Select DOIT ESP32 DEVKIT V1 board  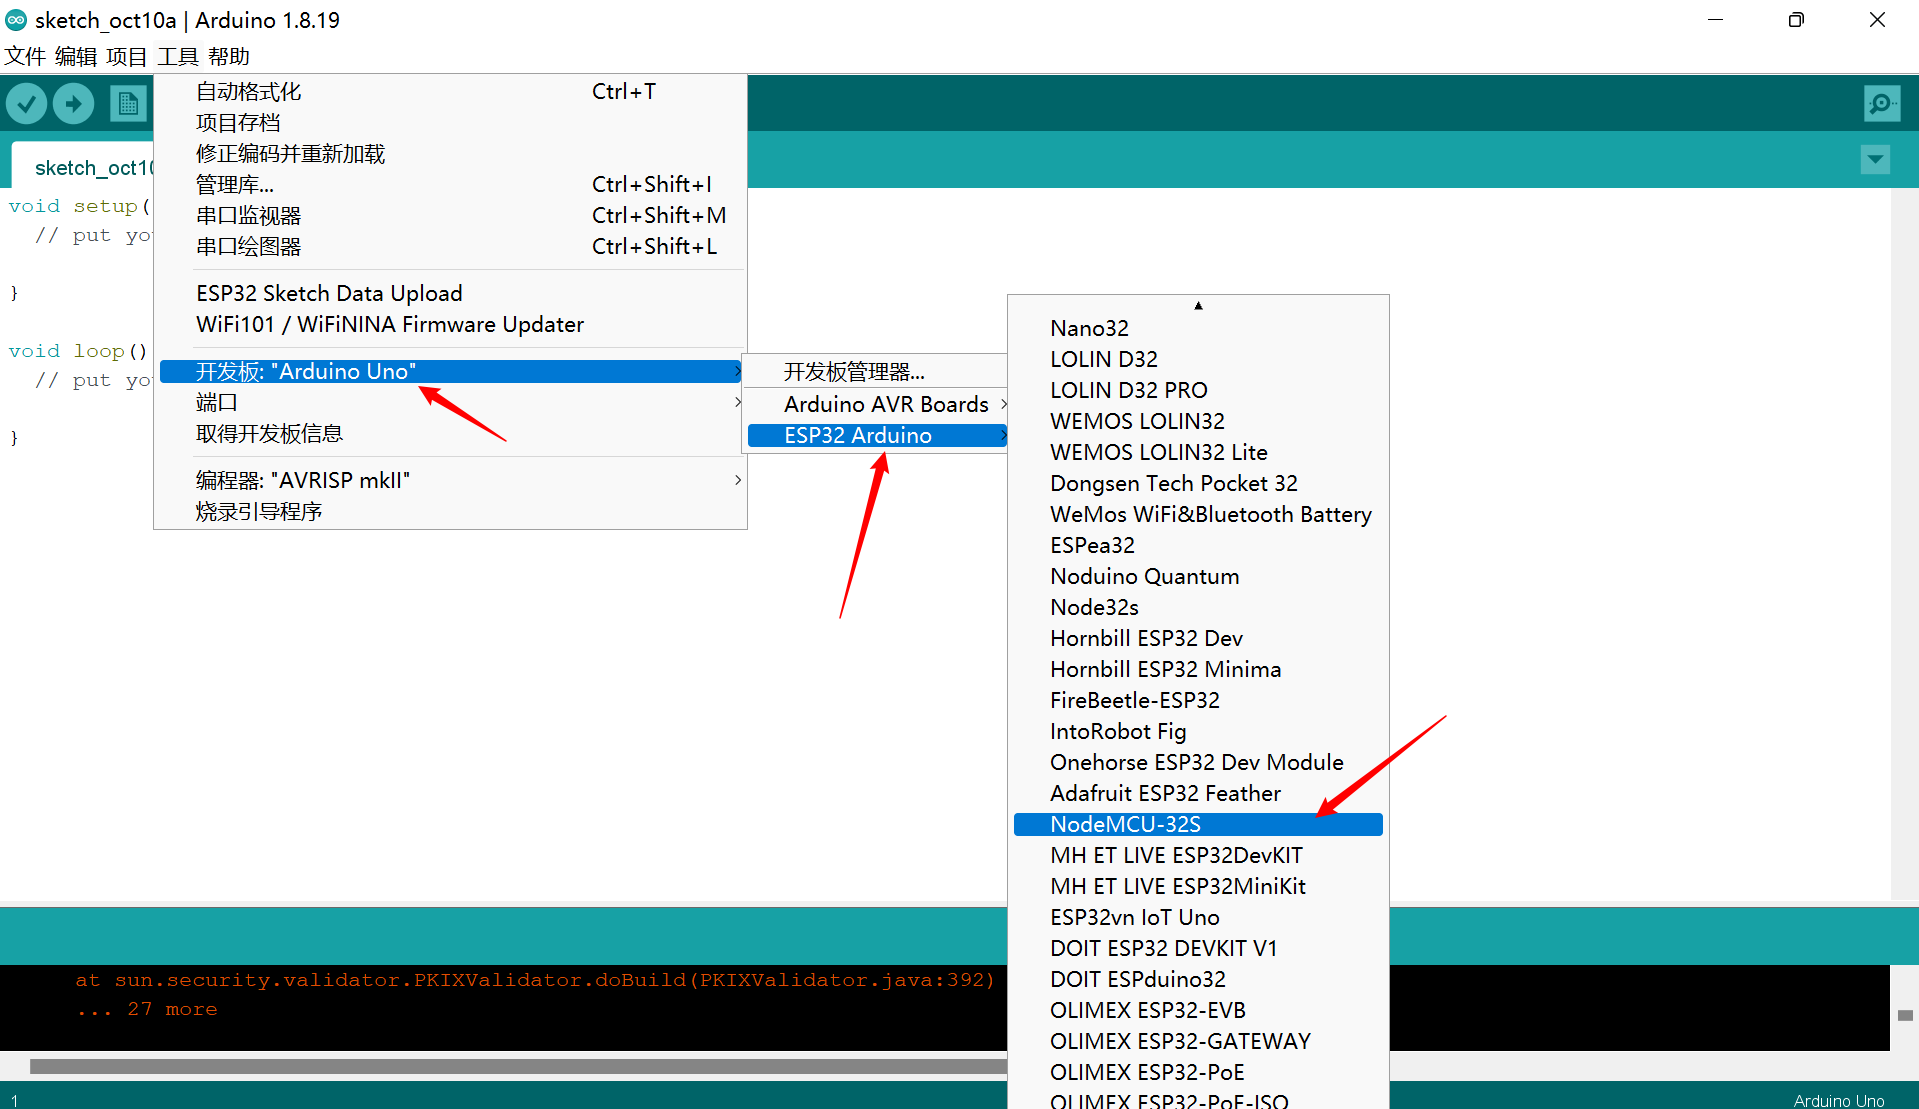click(x=1198, y=949)
